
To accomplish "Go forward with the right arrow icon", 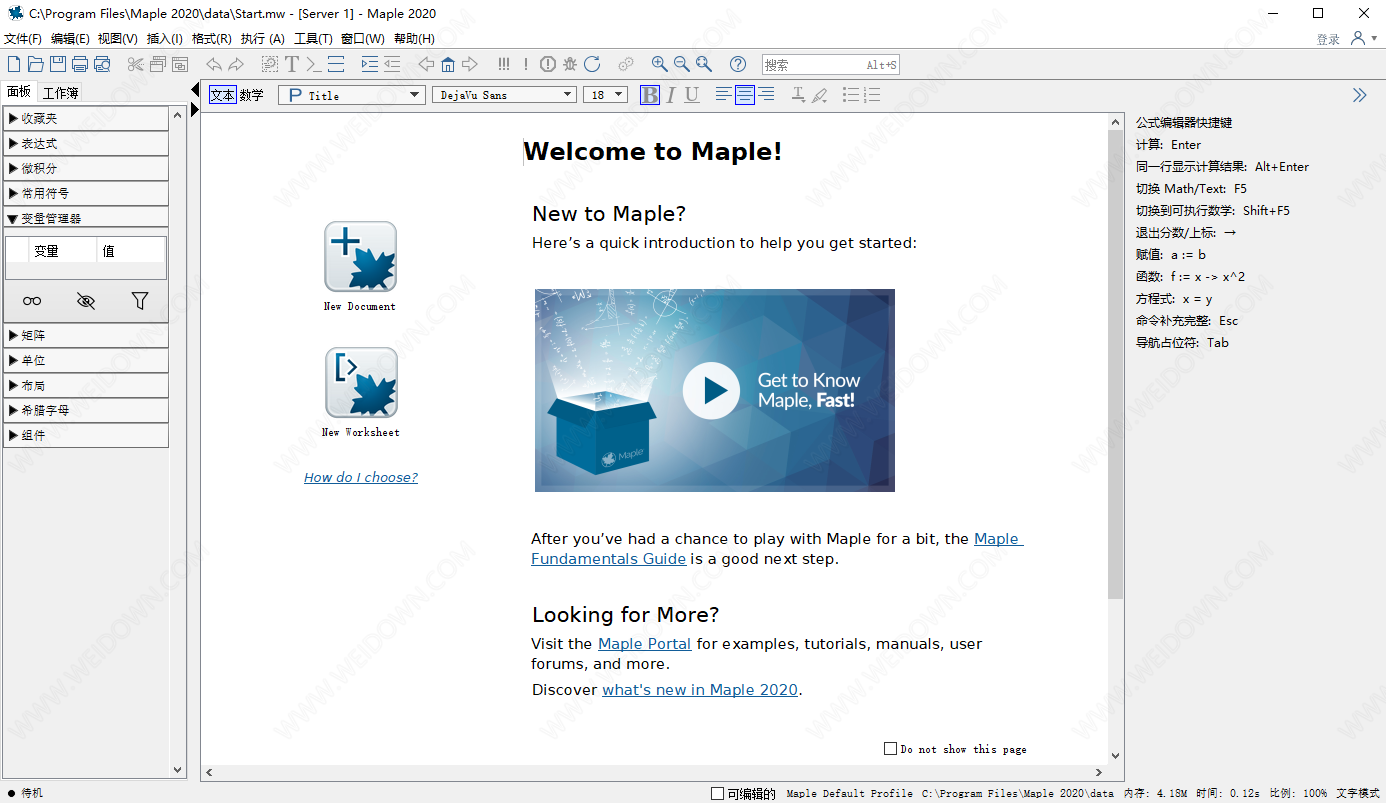I will [470, 64].
